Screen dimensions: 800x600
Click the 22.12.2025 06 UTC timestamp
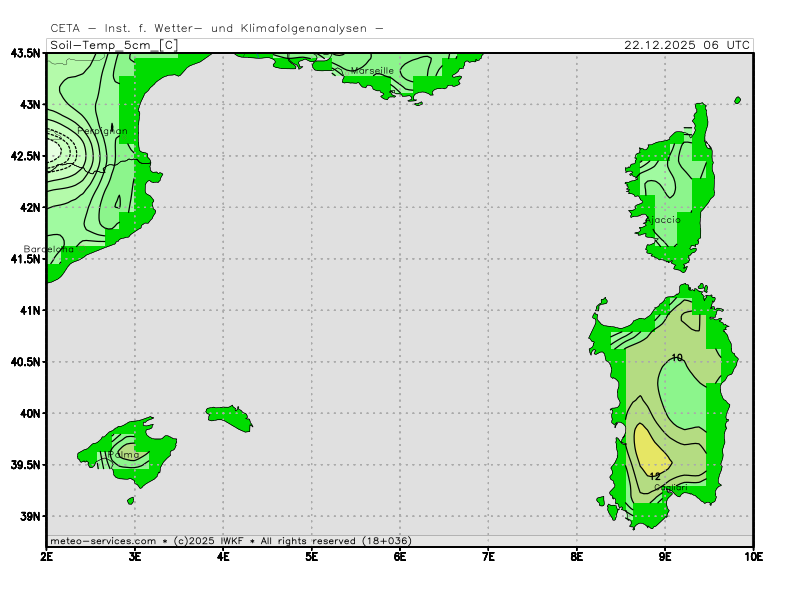tap(686, 45)
